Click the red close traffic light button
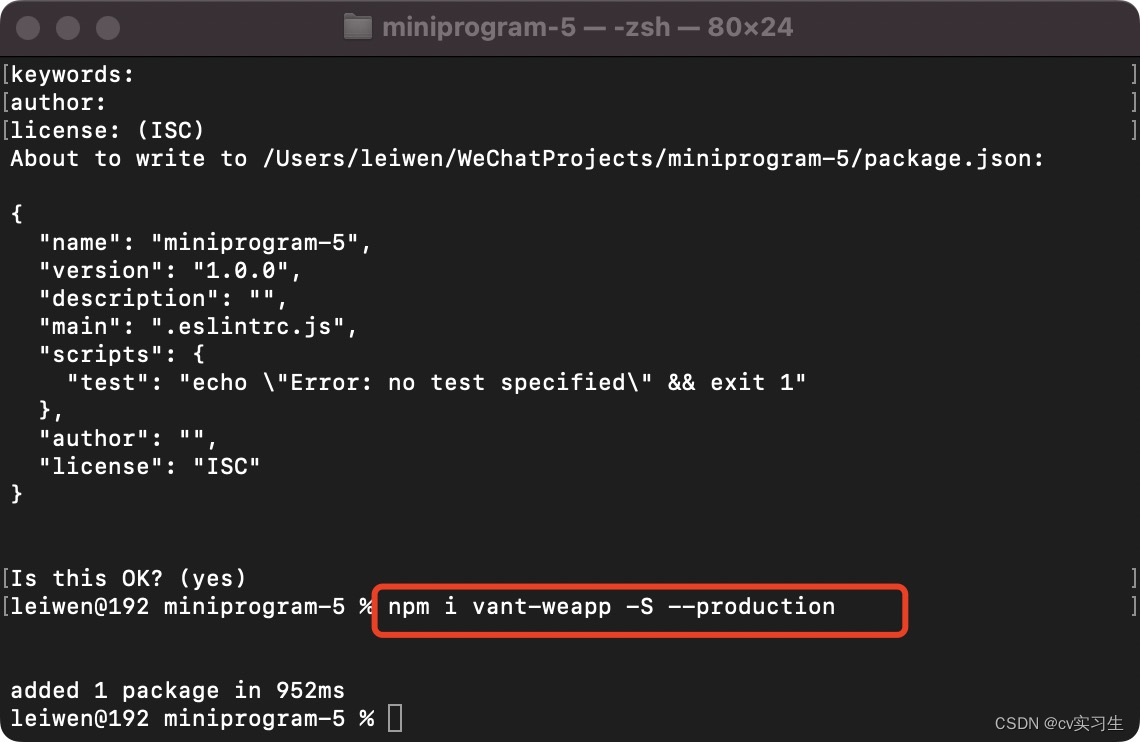 28,27
